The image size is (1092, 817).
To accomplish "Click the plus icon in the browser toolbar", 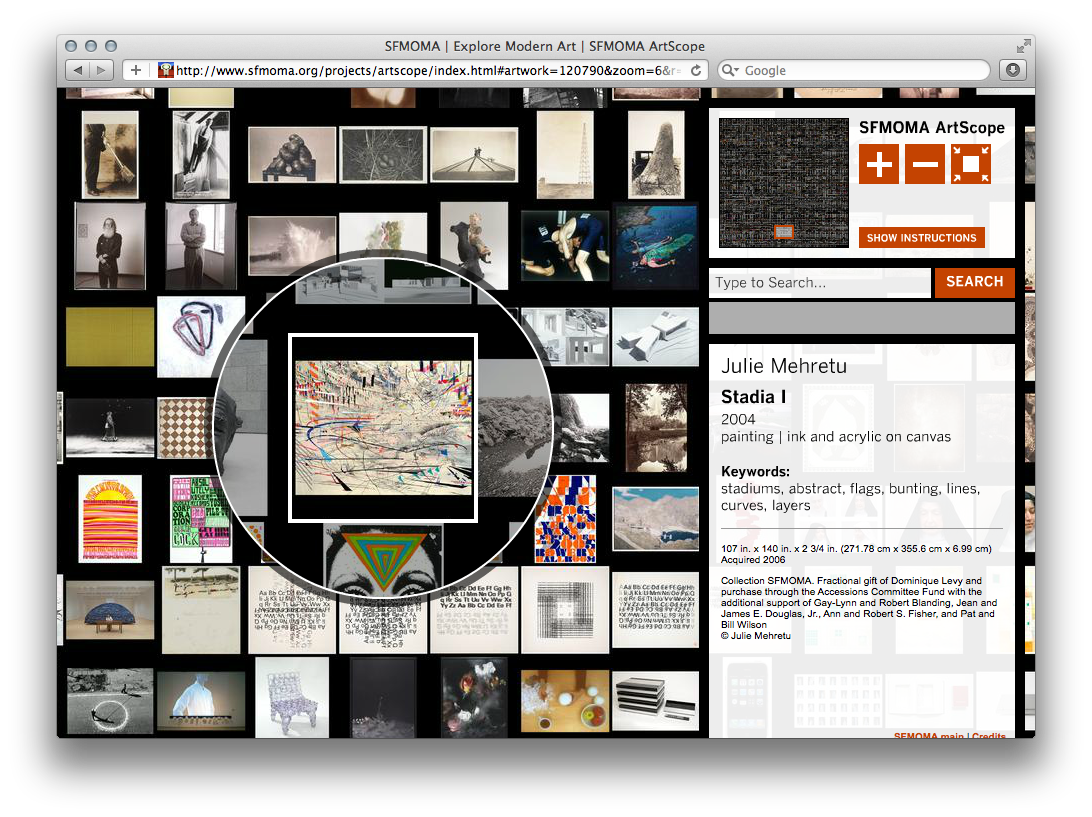I will click(135, 70).
